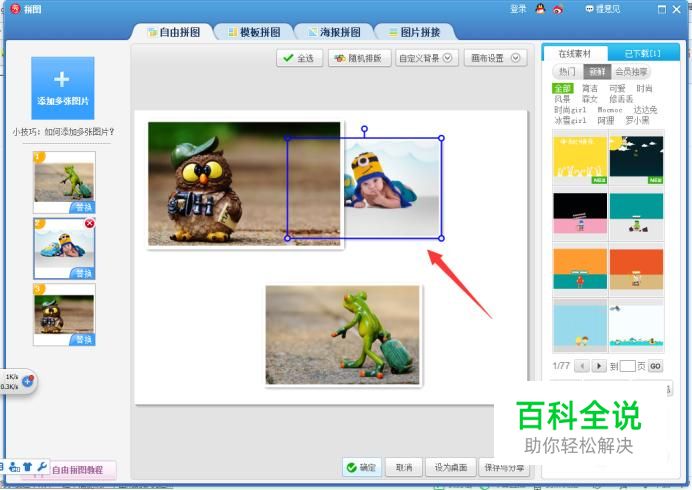The height and width of the screenshot is (490, 692).
Task: Open the 提意见 feedback link
Action: click(x=602, y=9)
